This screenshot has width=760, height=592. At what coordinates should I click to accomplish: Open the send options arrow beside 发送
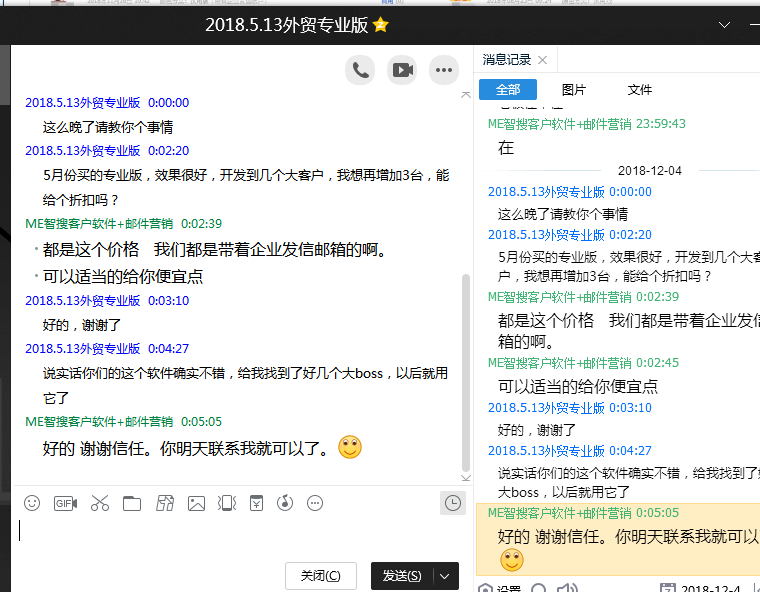pyautogui.click(x=445, y=576)
